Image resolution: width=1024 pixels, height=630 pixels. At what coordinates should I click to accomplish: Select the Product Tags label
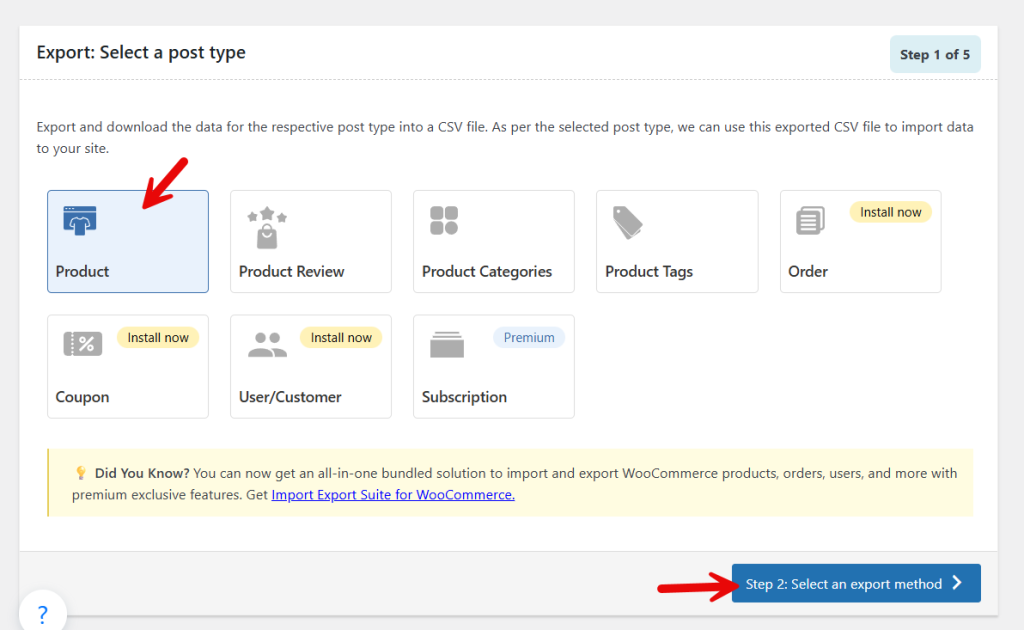pyautogui.click(x=649, y=272)
